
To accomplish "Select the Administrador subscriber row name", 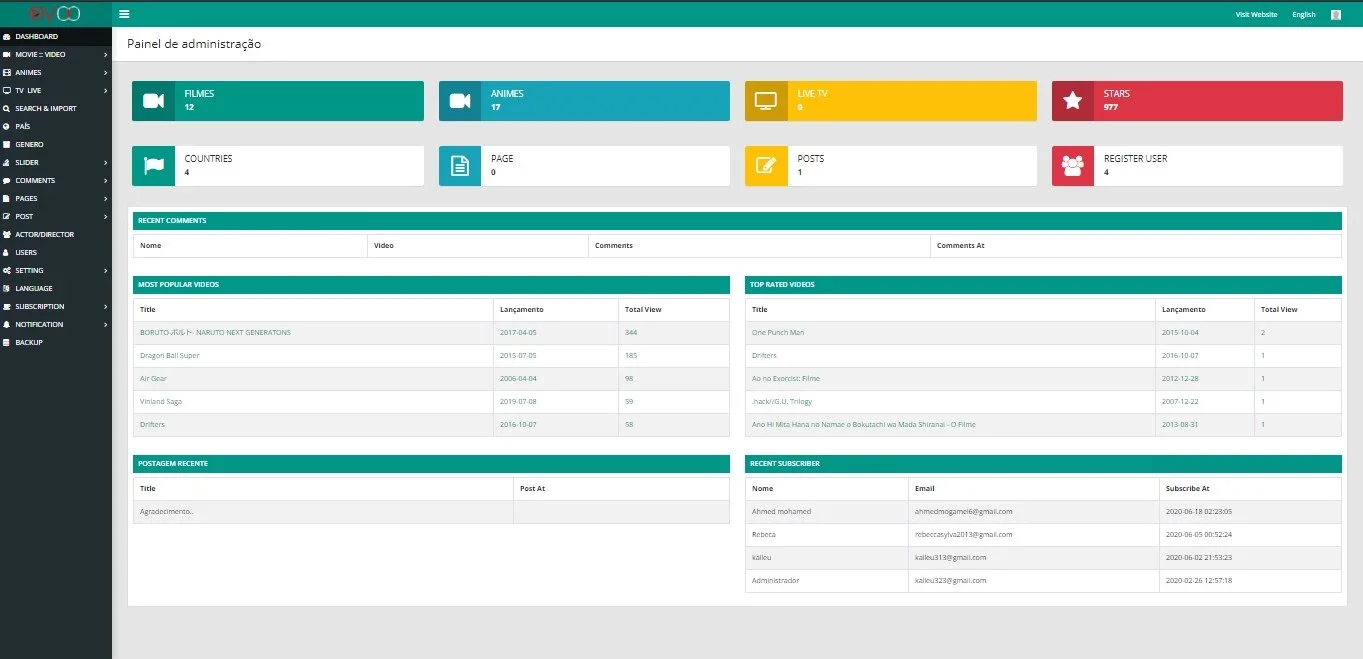I will (776, 581).
